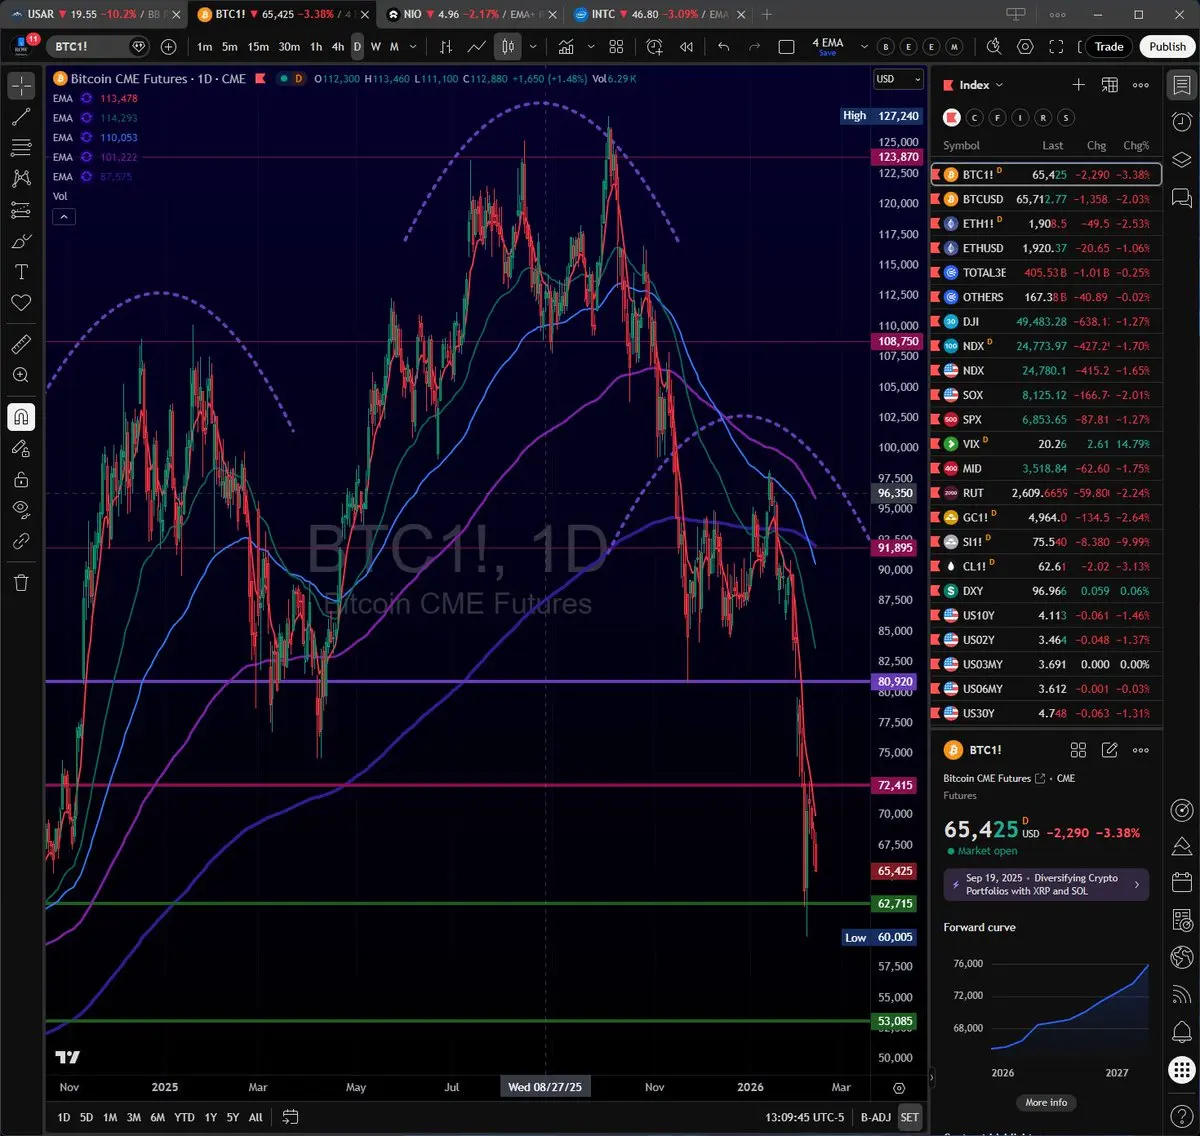The image size is (1200, 1136).
Task: Open watchlist more options menu
Action: pyautogui.click(x=1141, y=85)
